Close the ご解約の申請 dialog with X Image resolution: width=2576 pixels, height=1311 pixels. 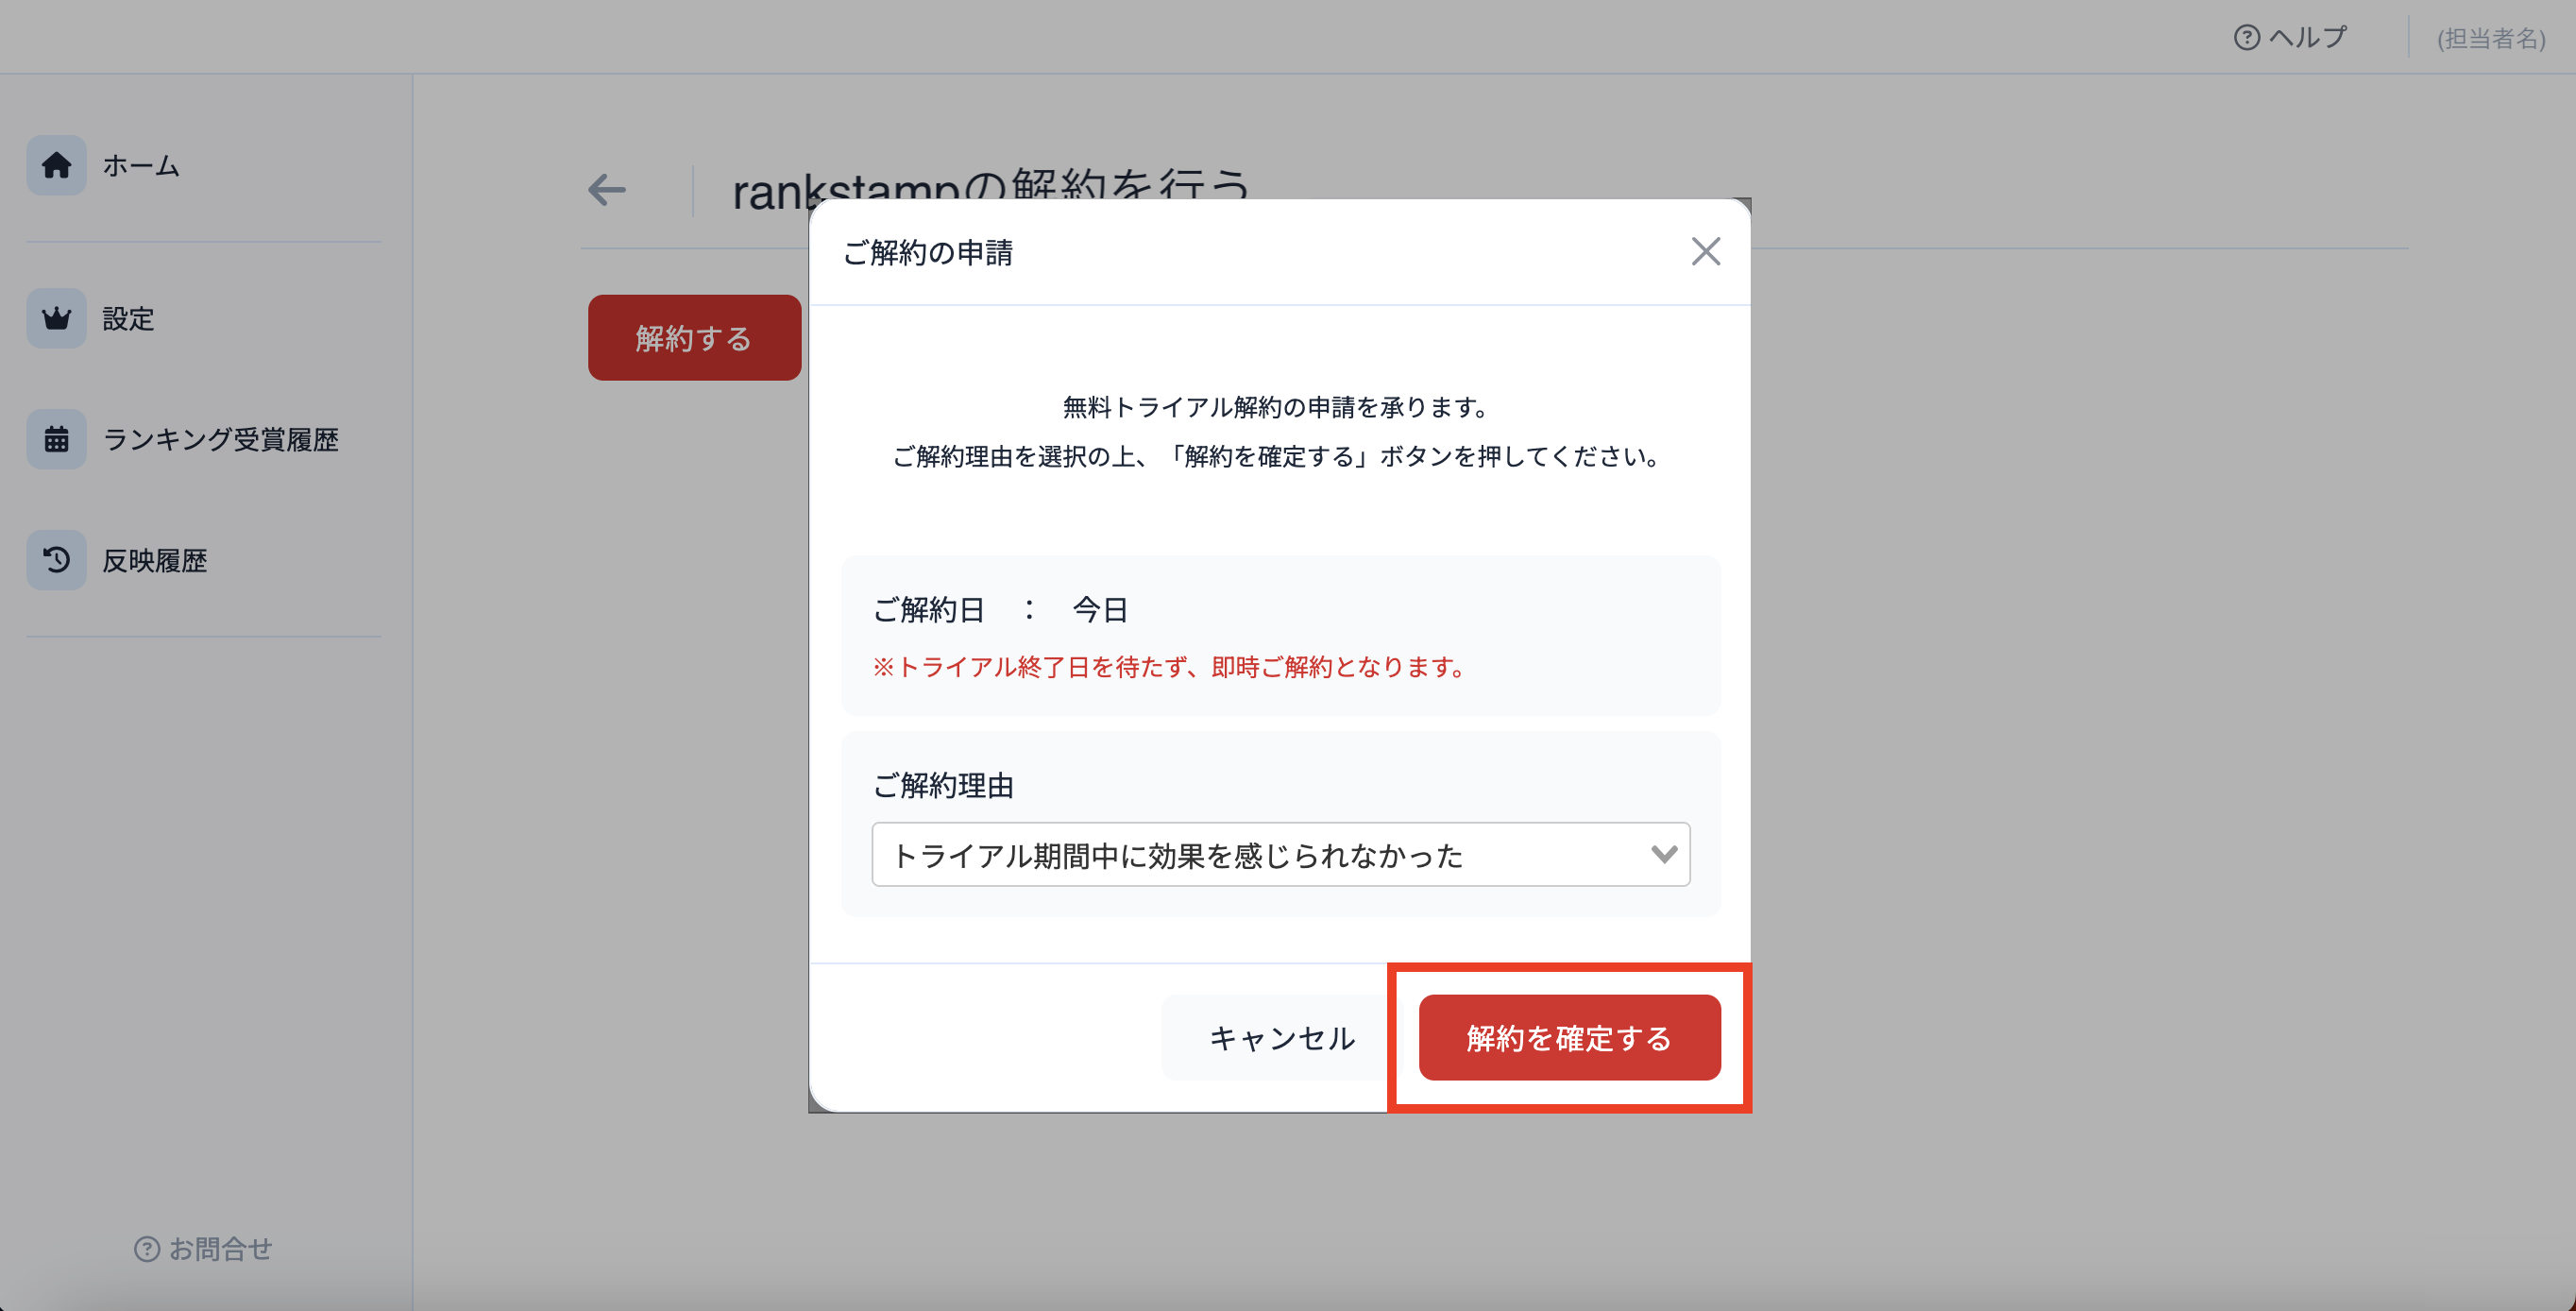coord(1705,252)
